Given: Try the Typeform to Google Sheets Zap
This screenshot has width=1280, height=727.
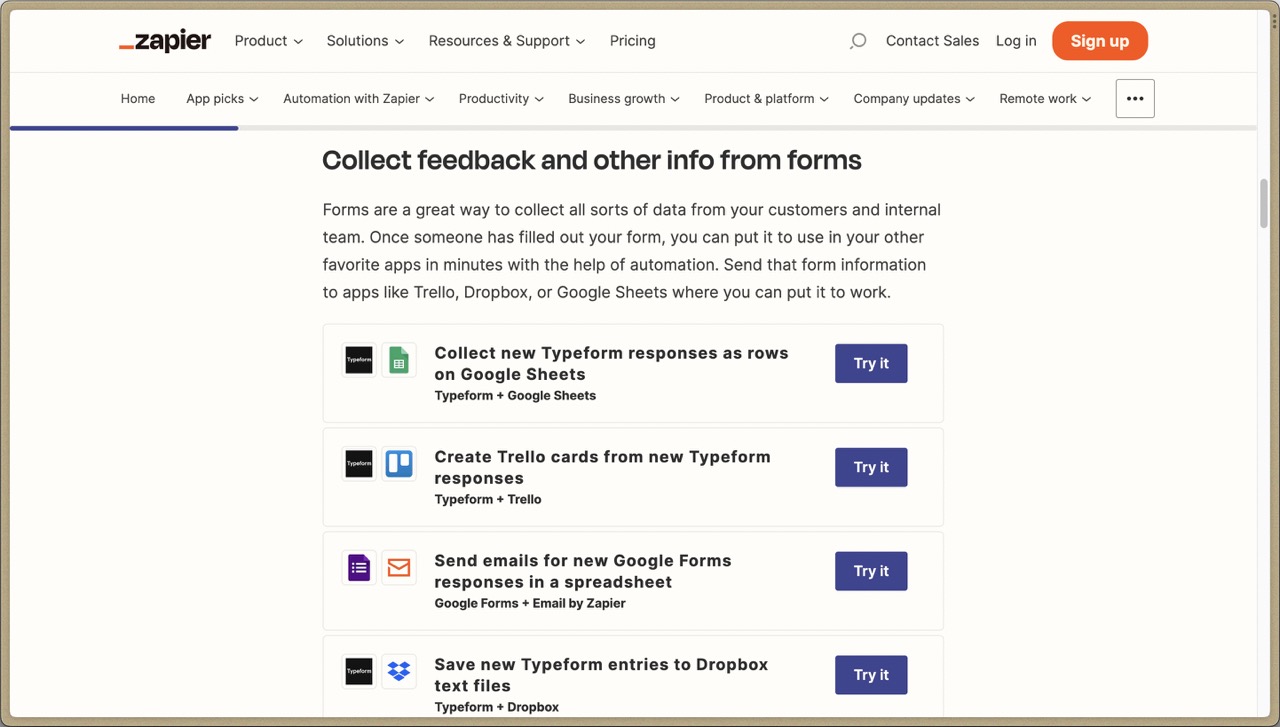Looking at the screenshot, I should click(871, 364).
